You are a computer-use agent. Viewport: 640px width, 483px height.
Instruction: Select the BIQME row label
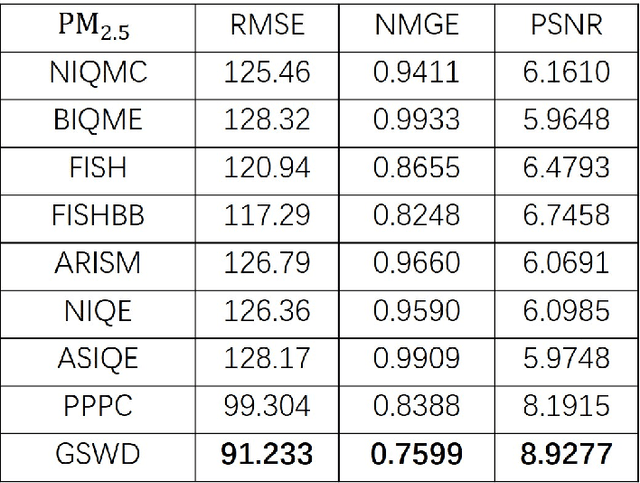point(98,120)
